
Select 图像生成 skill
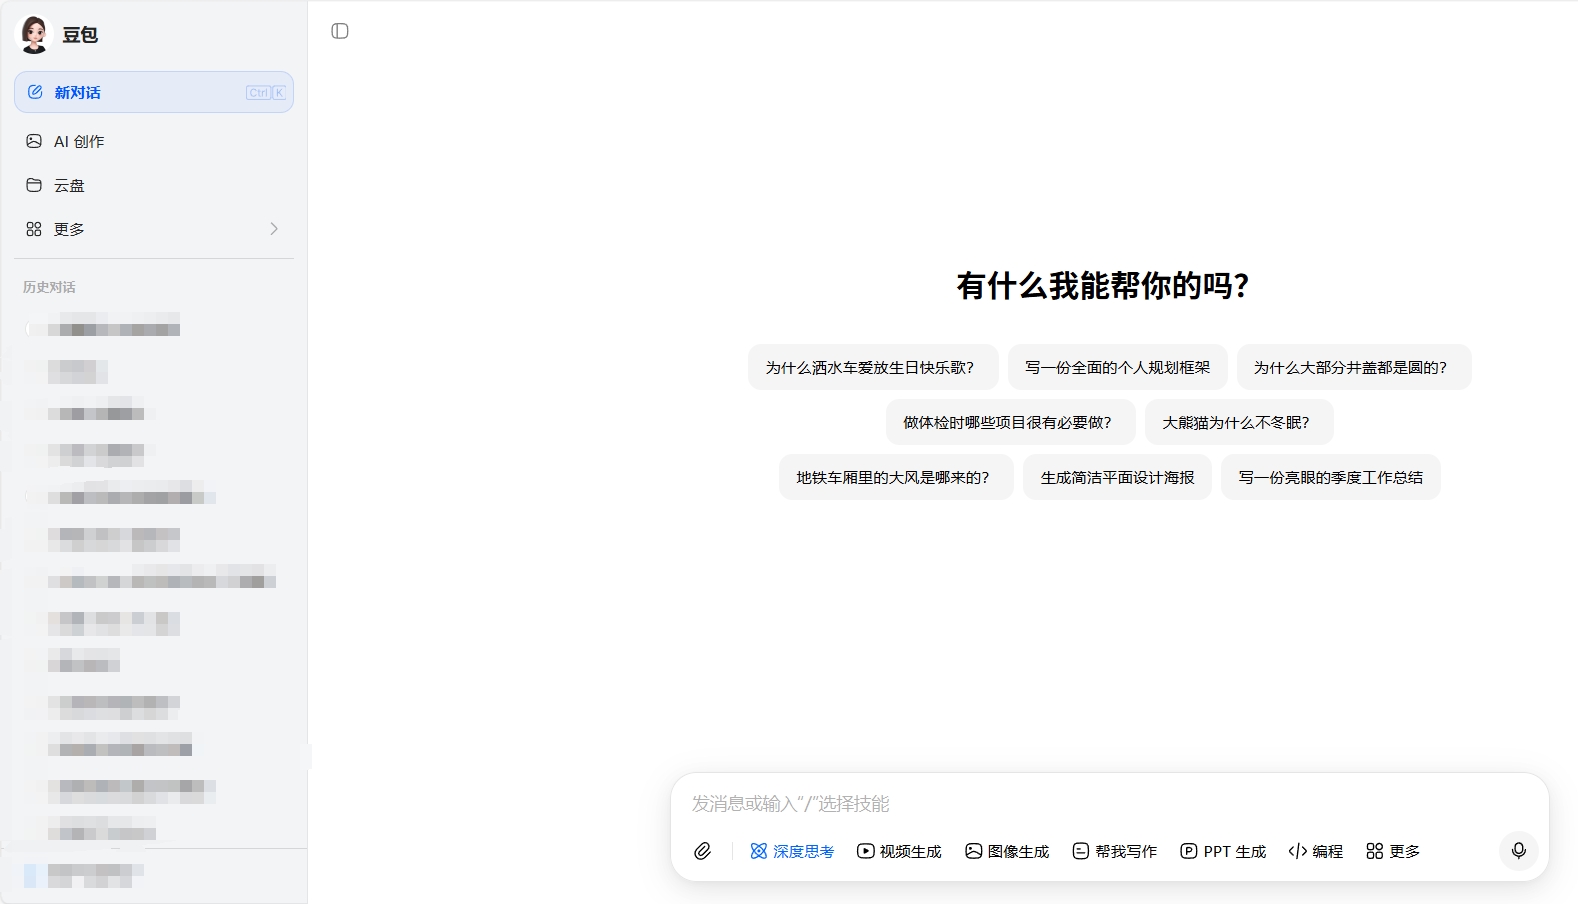click(x=1007, y=851)
